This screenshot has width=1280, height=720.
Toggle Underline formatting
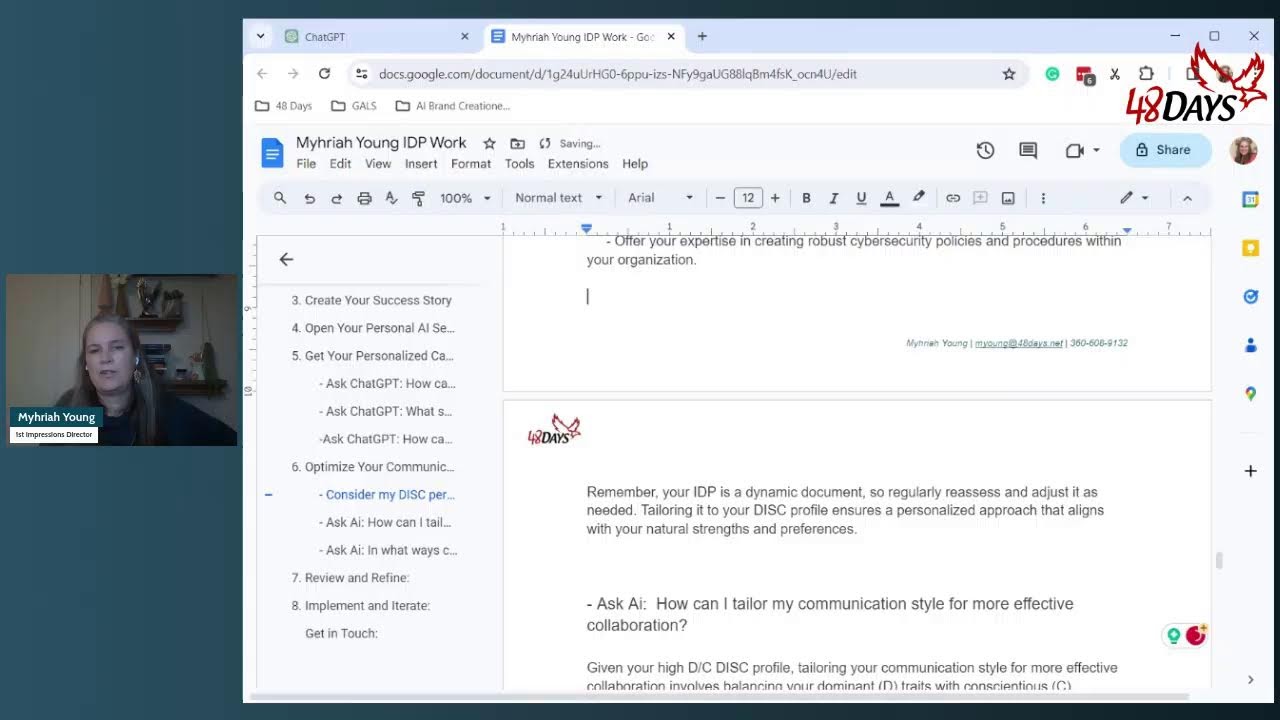coord(861,198)
